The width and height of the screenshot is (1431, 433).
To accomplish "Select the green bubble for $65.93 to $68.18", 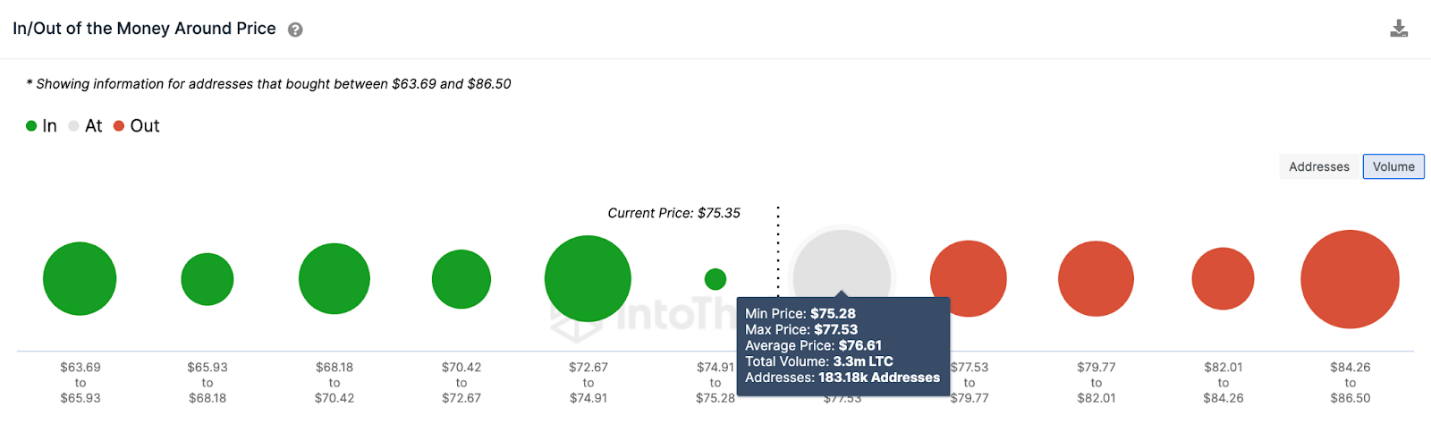I will (x=207, y=279).
